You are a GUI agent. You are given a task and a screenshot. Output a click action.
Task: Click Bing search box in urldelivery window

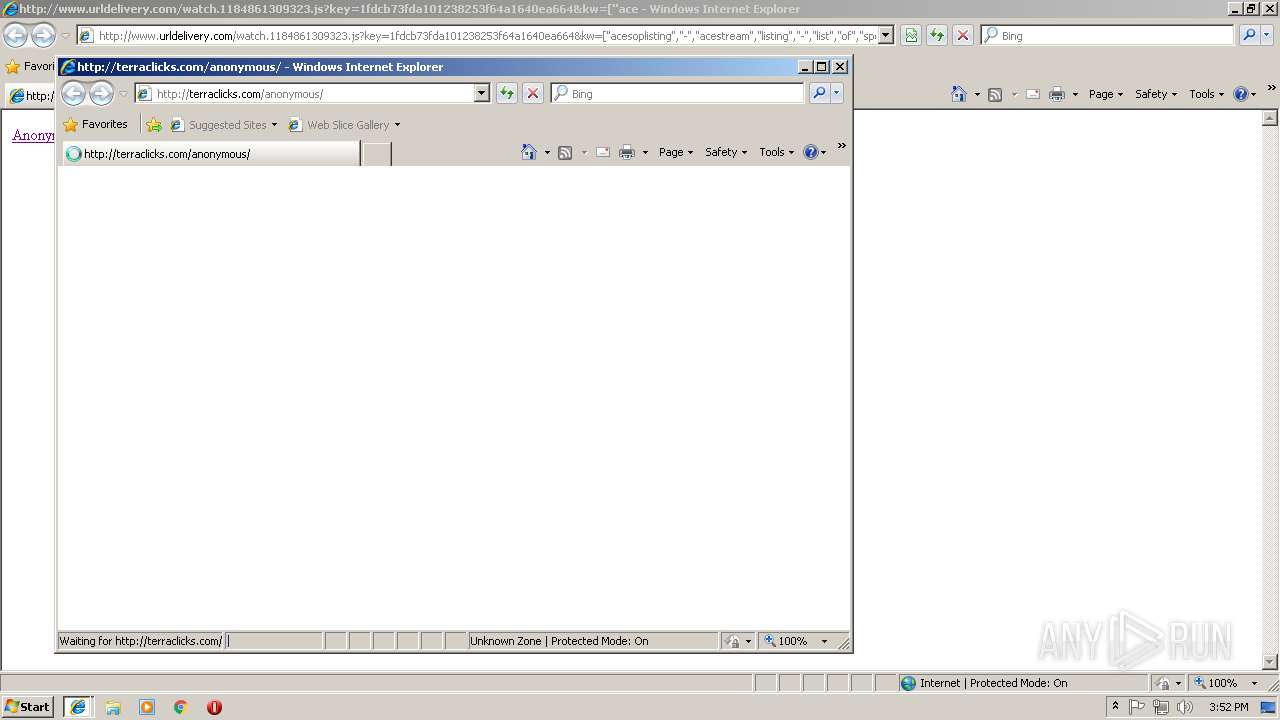1108,35
